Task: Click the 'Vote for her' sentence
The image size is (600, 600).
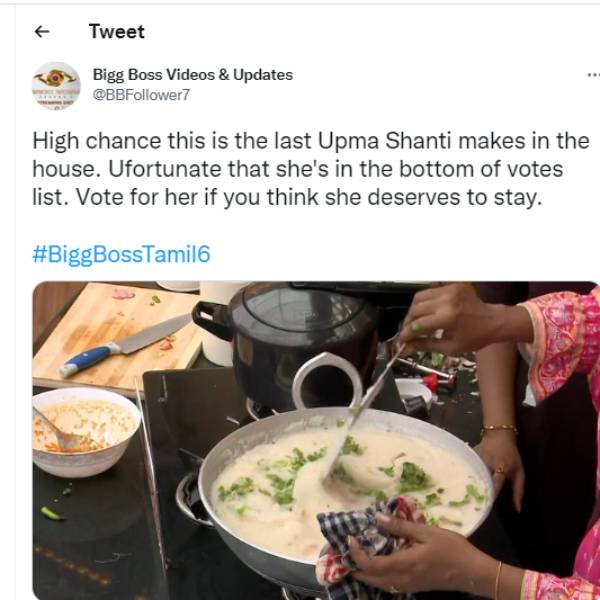Action: click(309, 197)
